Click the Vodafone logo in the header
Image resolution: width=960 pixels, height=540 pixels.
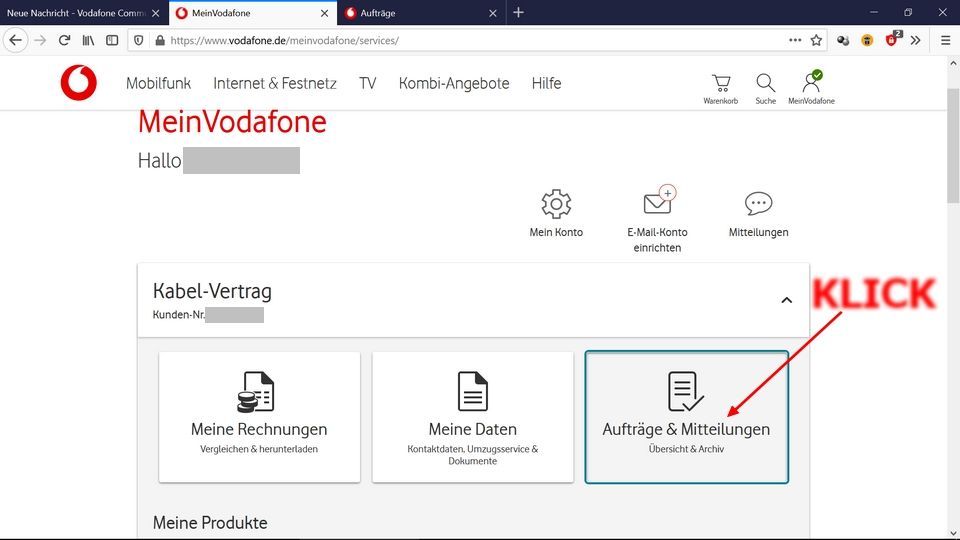(x=78, y=83)
